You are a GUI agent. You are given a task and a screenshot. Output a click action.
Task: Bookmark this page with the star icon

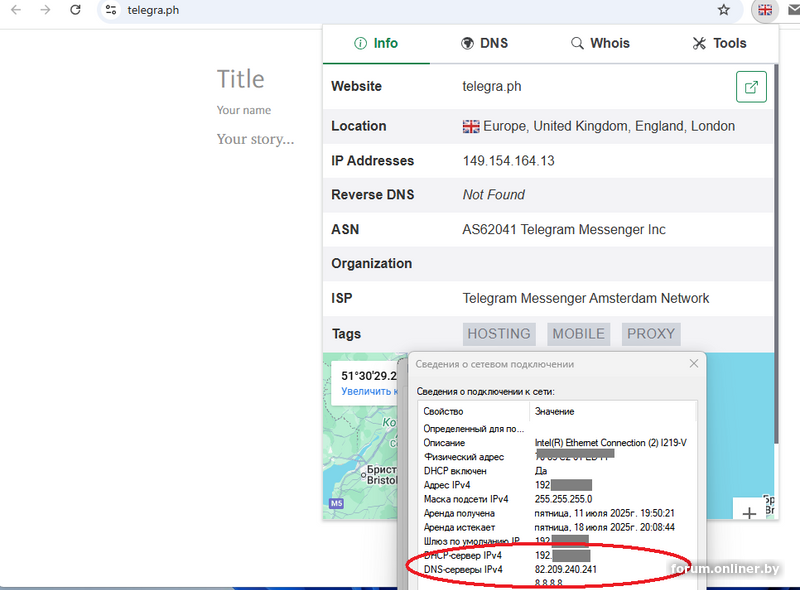coord(724,10)
